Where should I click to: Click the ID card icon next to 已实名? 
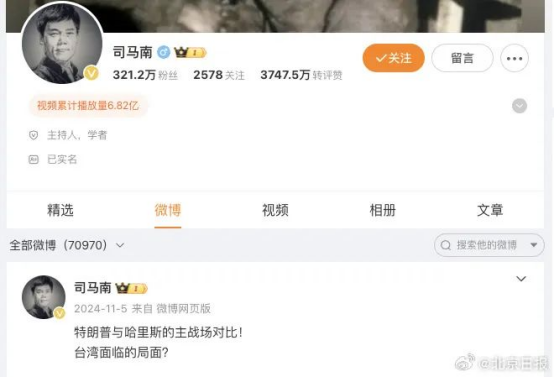(x=33, y=159)
